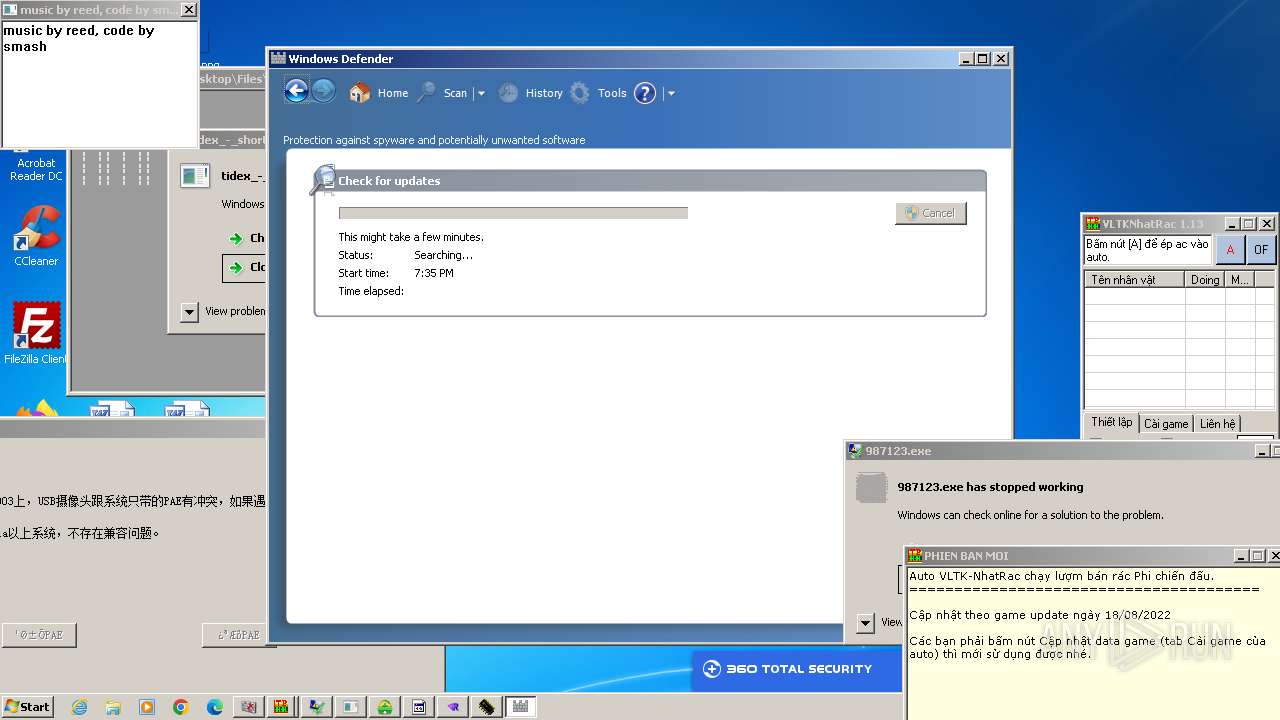Click the VLTKNhatRac title bar icon
This screenshot has width=1280, height=720.
pos(1093,224)
